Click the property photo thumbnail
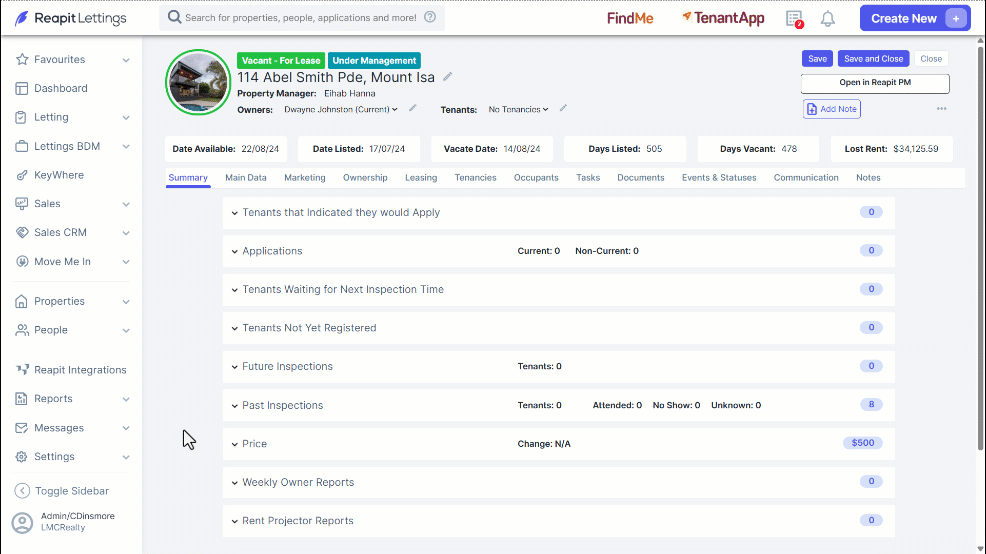 click(198, 82)
